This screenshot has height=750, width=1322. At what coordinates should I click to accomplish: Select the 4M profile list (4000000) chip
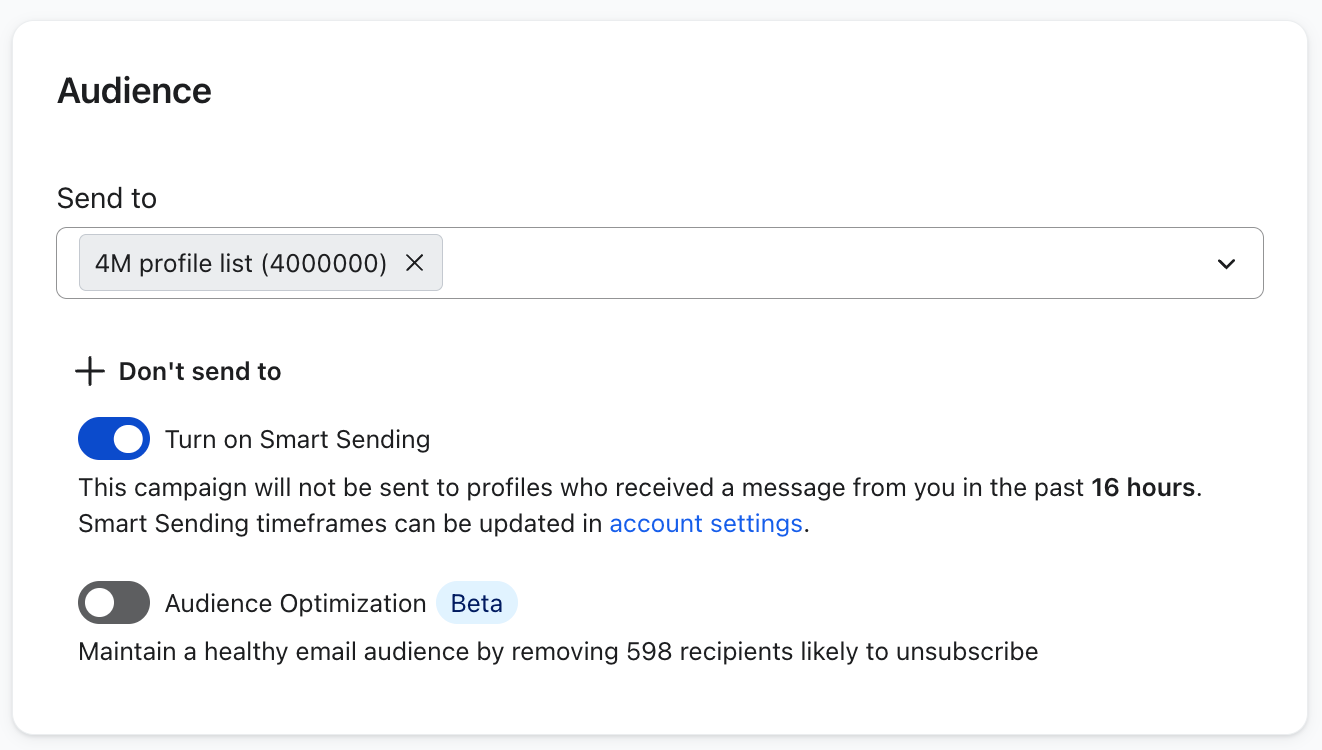(x=240, y=263)
